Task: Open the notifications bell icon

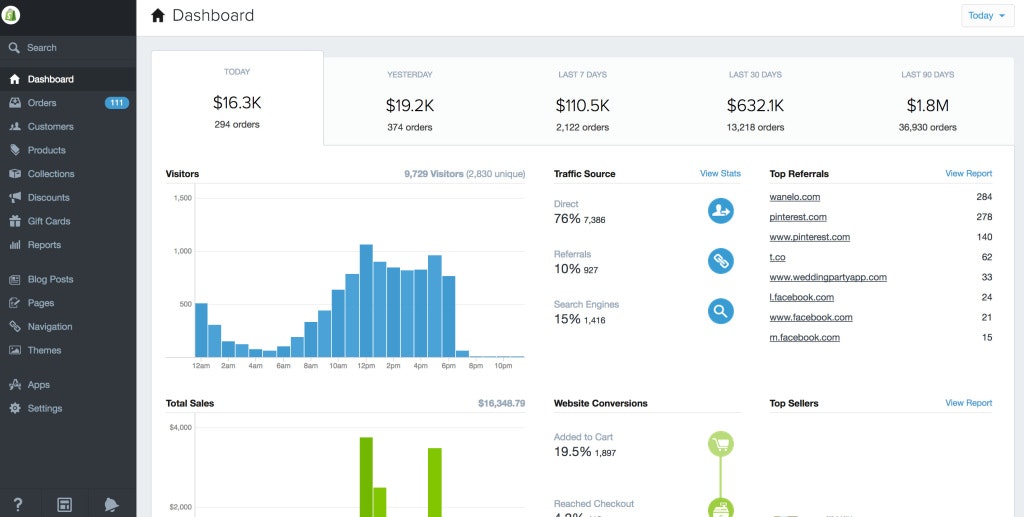Action: [x=112, y=504]
